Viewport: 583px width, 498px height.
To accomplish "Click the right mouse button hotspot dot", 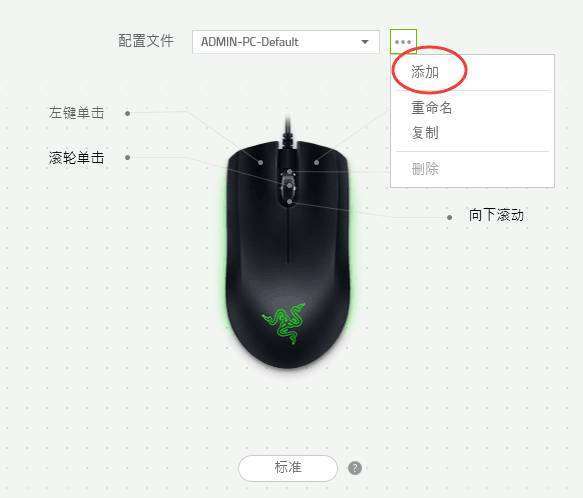I will point(316,163).
